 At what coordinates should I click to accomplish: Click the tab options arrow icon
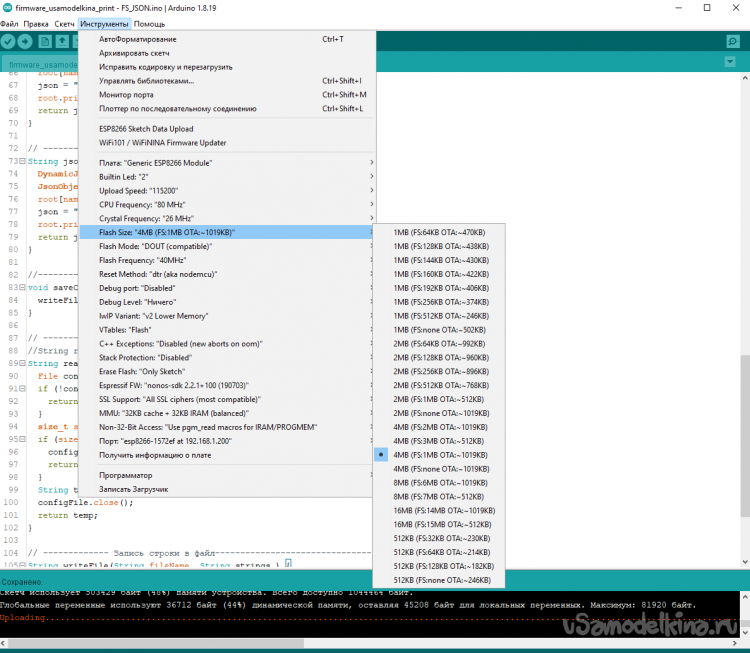pos(730,63)
